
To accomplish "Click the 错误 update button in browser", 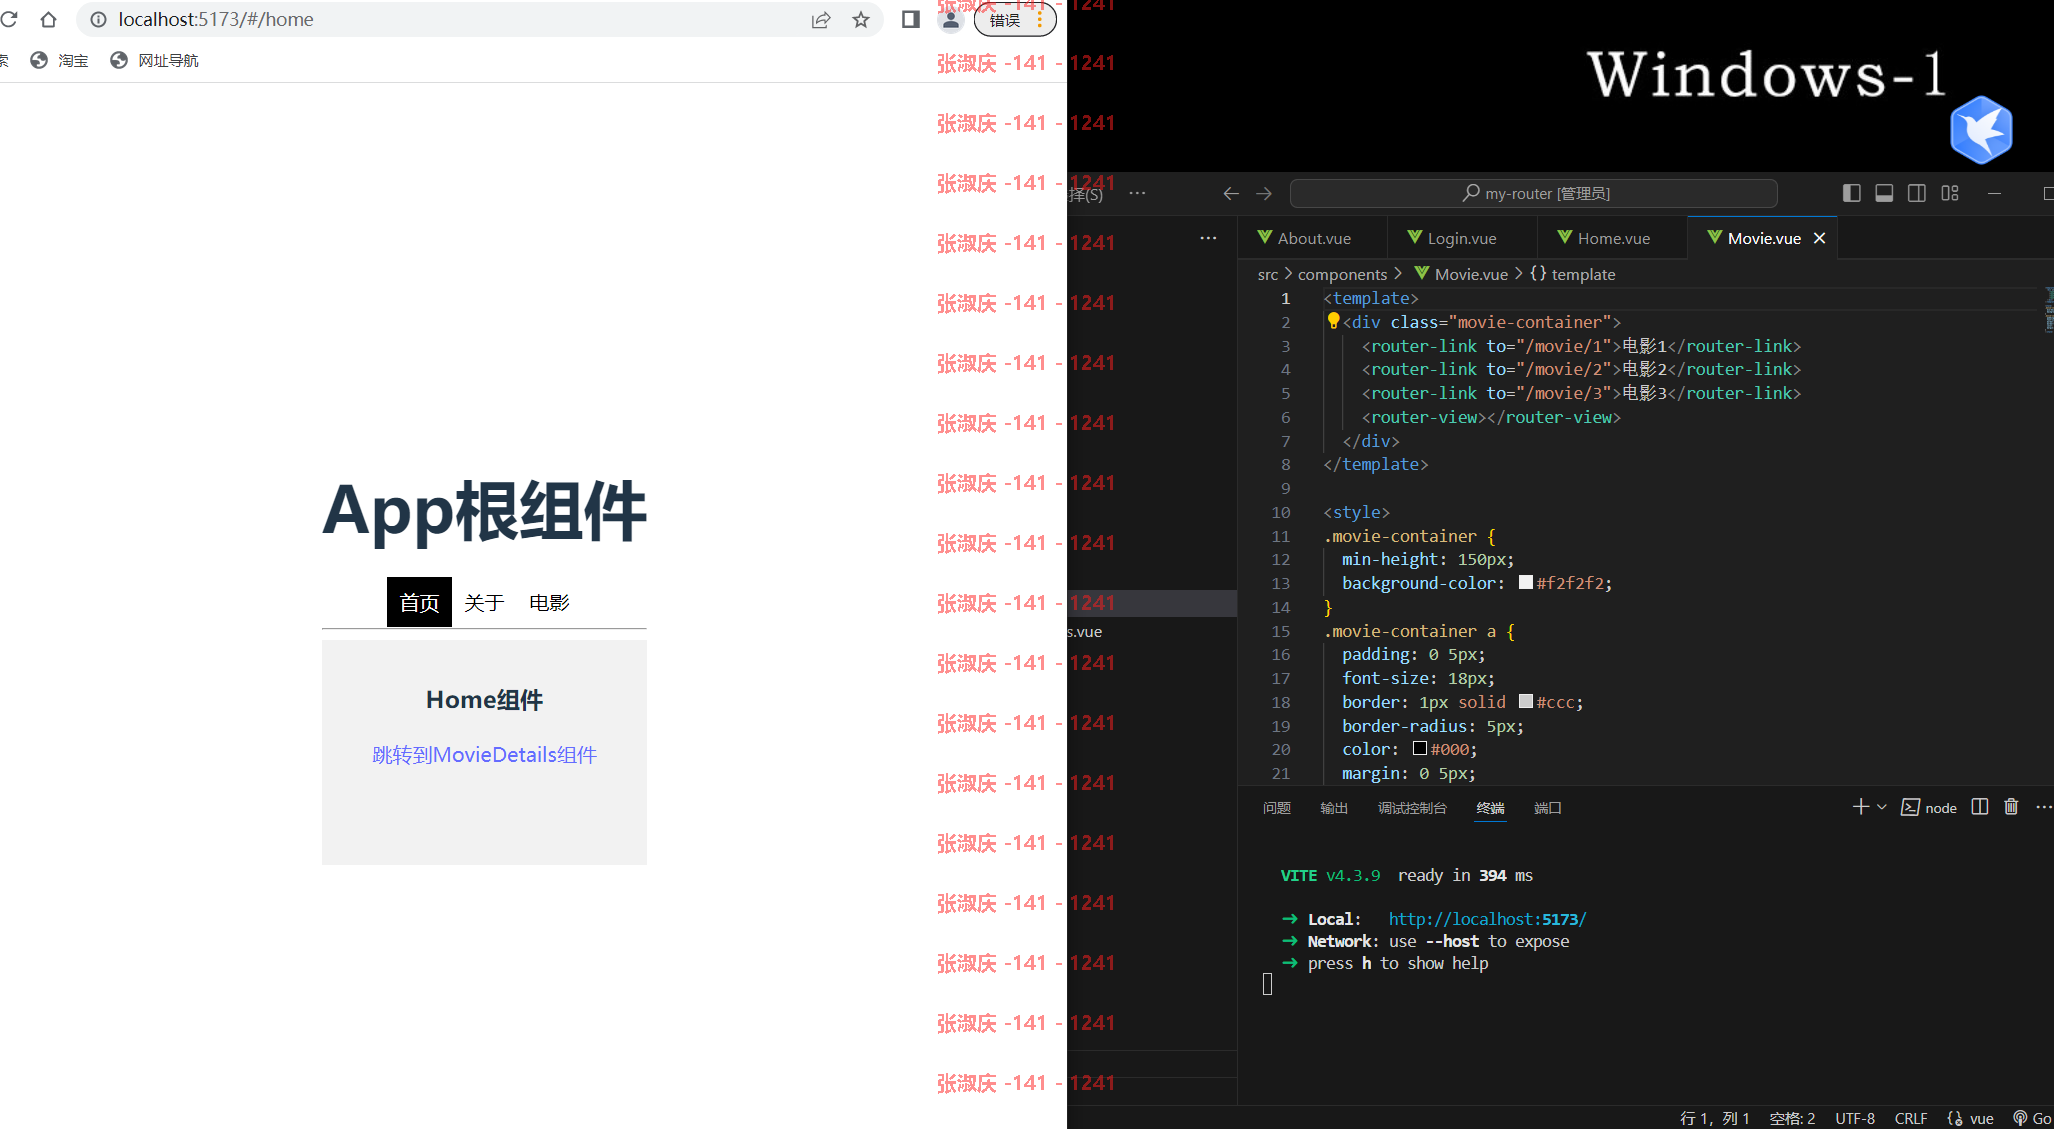I will 1014,19.
